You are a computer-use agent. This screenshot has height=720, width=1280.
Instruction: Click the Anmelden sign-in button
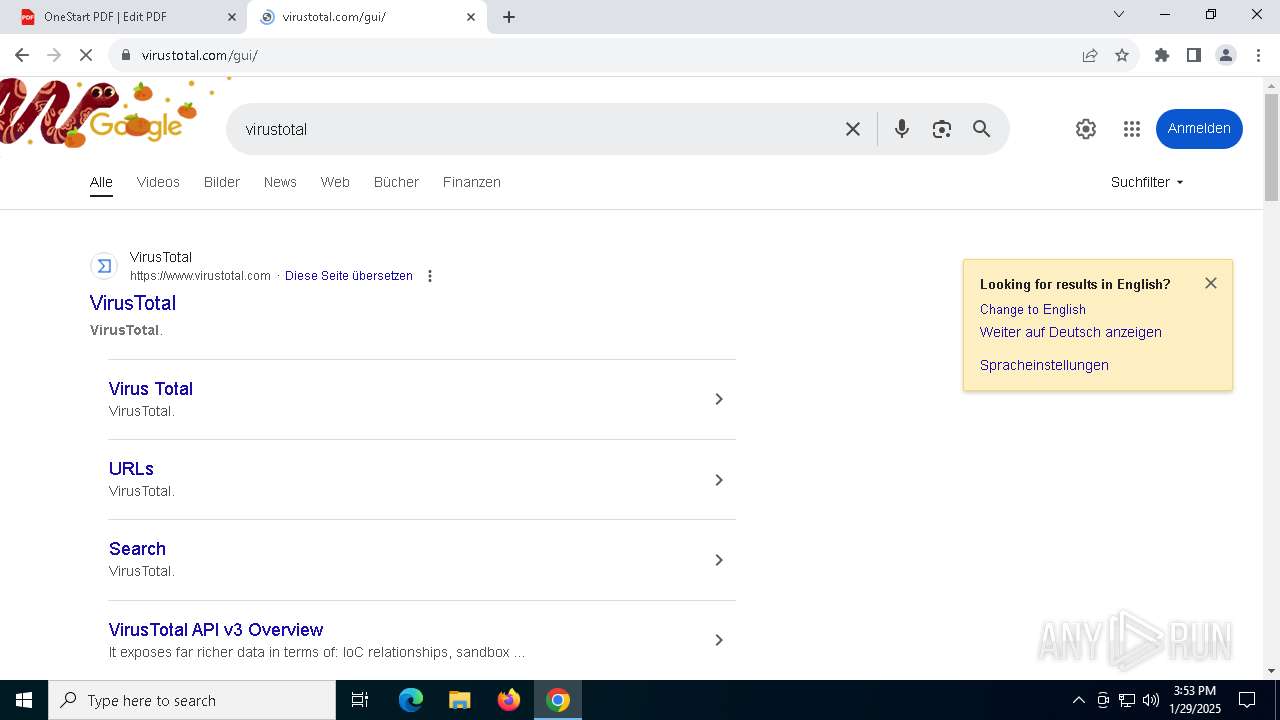pyautogui.click(x=1199, y=129)
